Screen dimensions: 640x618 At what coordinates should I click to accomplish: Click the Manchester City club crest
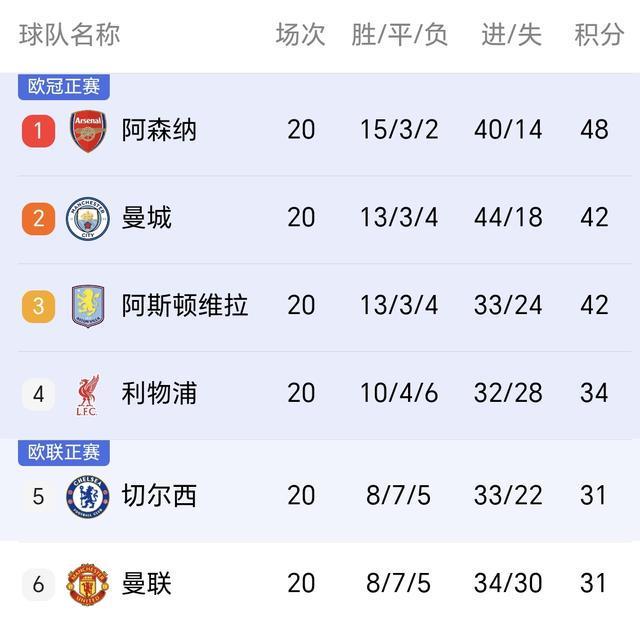(x=88, y=218)
